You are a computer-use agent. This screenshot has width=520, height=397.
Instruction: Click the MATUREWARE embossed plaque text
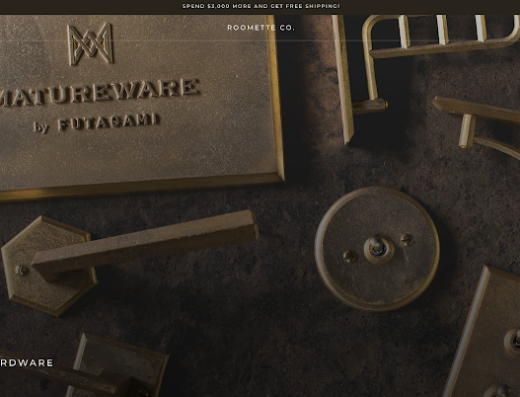click(x=99, y=93)
